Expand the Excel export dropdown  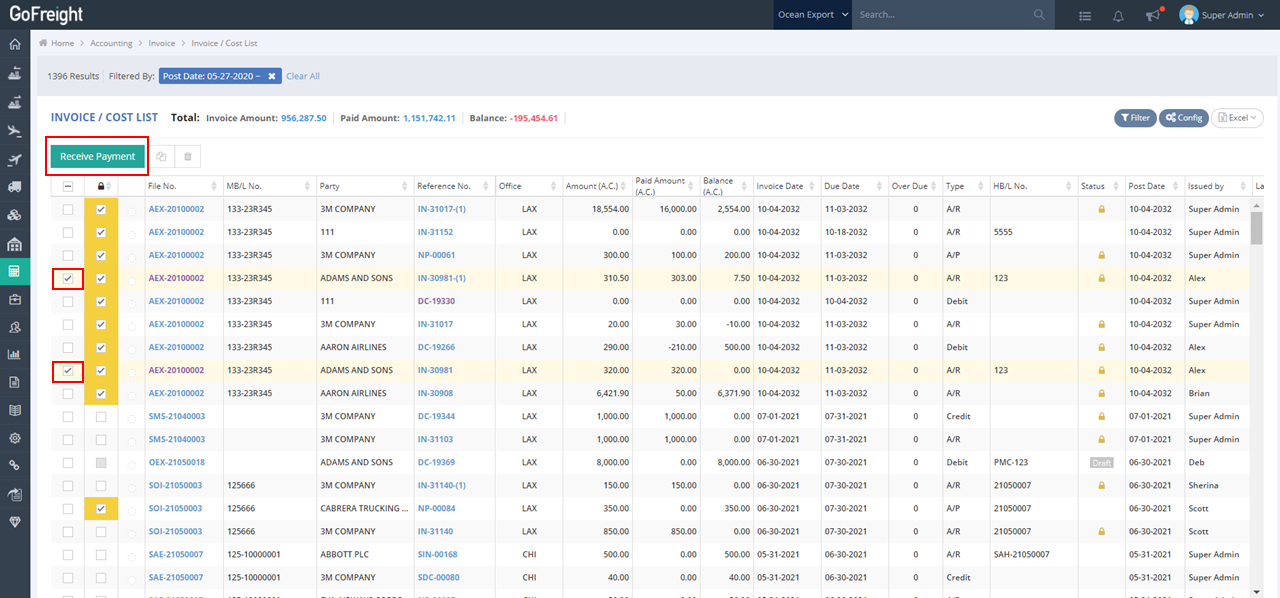click(x=1238, y=118)
